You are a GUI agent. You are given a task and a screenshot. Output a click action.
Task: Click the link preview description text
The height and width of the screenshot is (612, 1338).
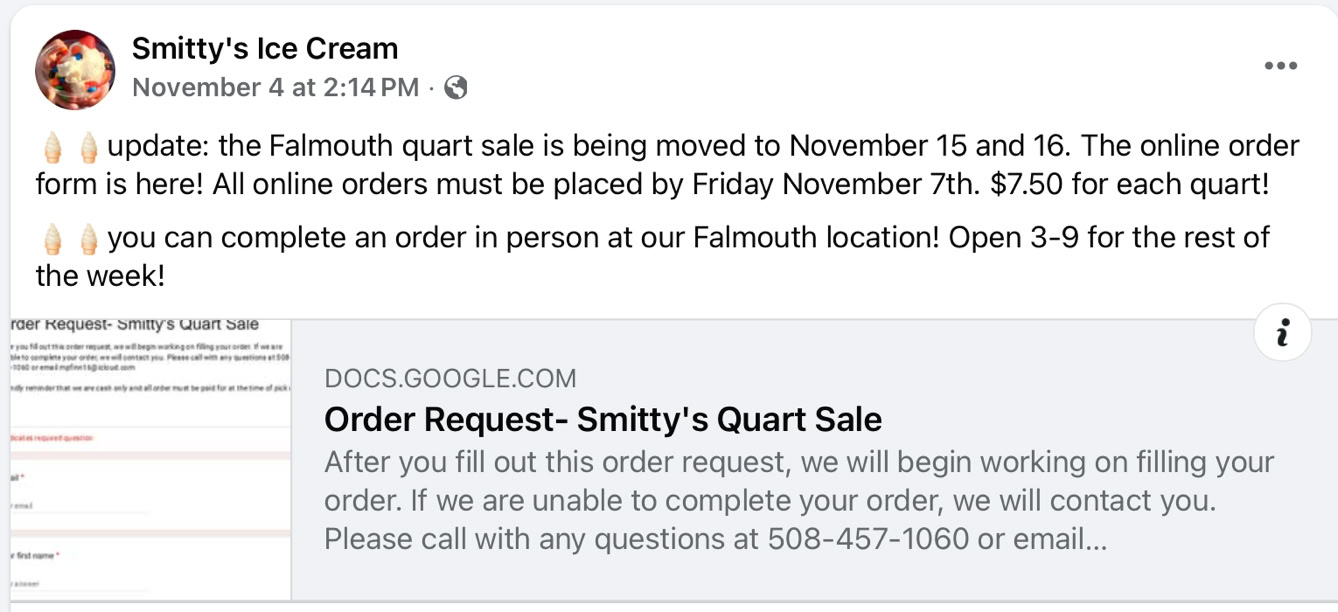(x=798, y=500)
